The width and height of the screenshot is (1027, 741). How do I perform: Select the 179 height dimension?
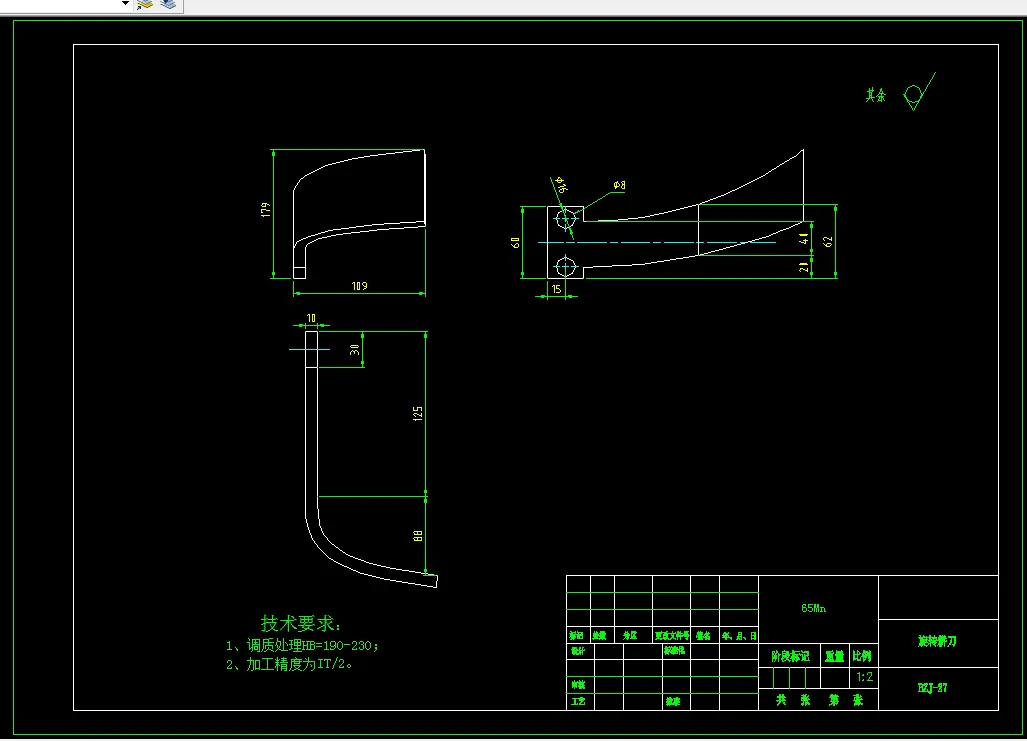[x=265, y=210]
